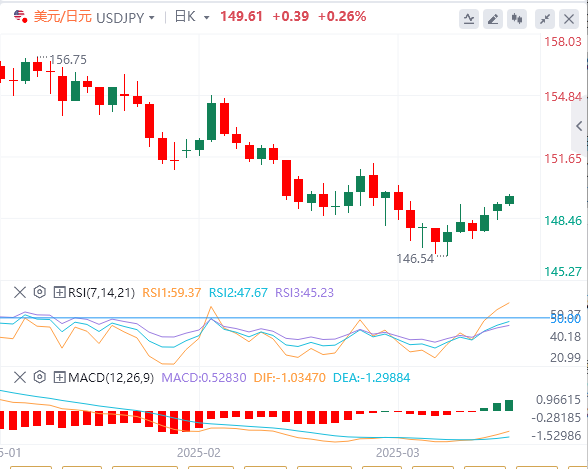Click the 0.96615 MACD axis label
The width and height of the screenshot is (588, 469).
tap(558, 400)
